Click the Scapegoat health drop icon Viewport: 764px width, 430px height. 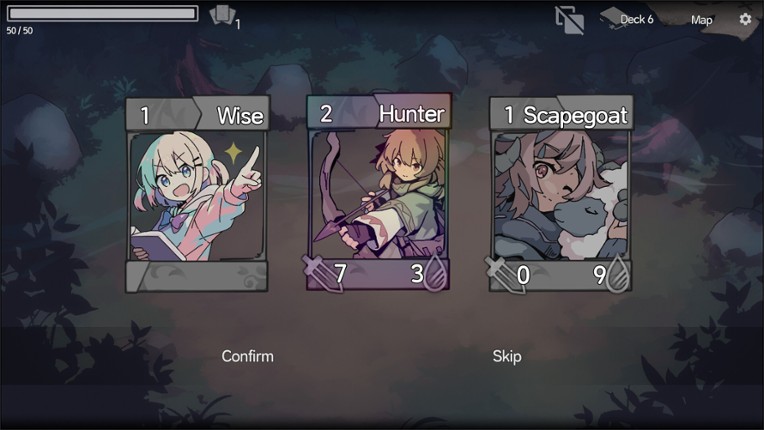pos(617,275)
